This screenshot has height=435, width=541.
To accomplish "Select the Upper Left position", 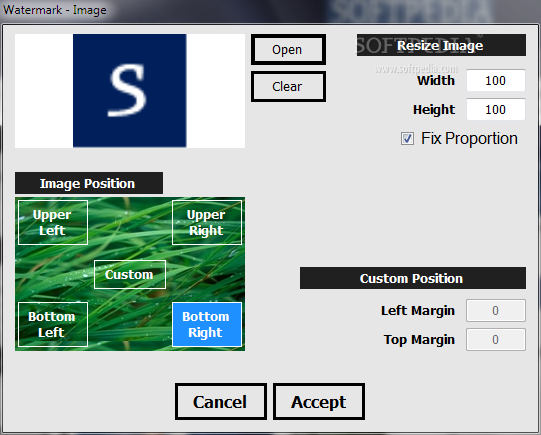I will click(53, 223).
